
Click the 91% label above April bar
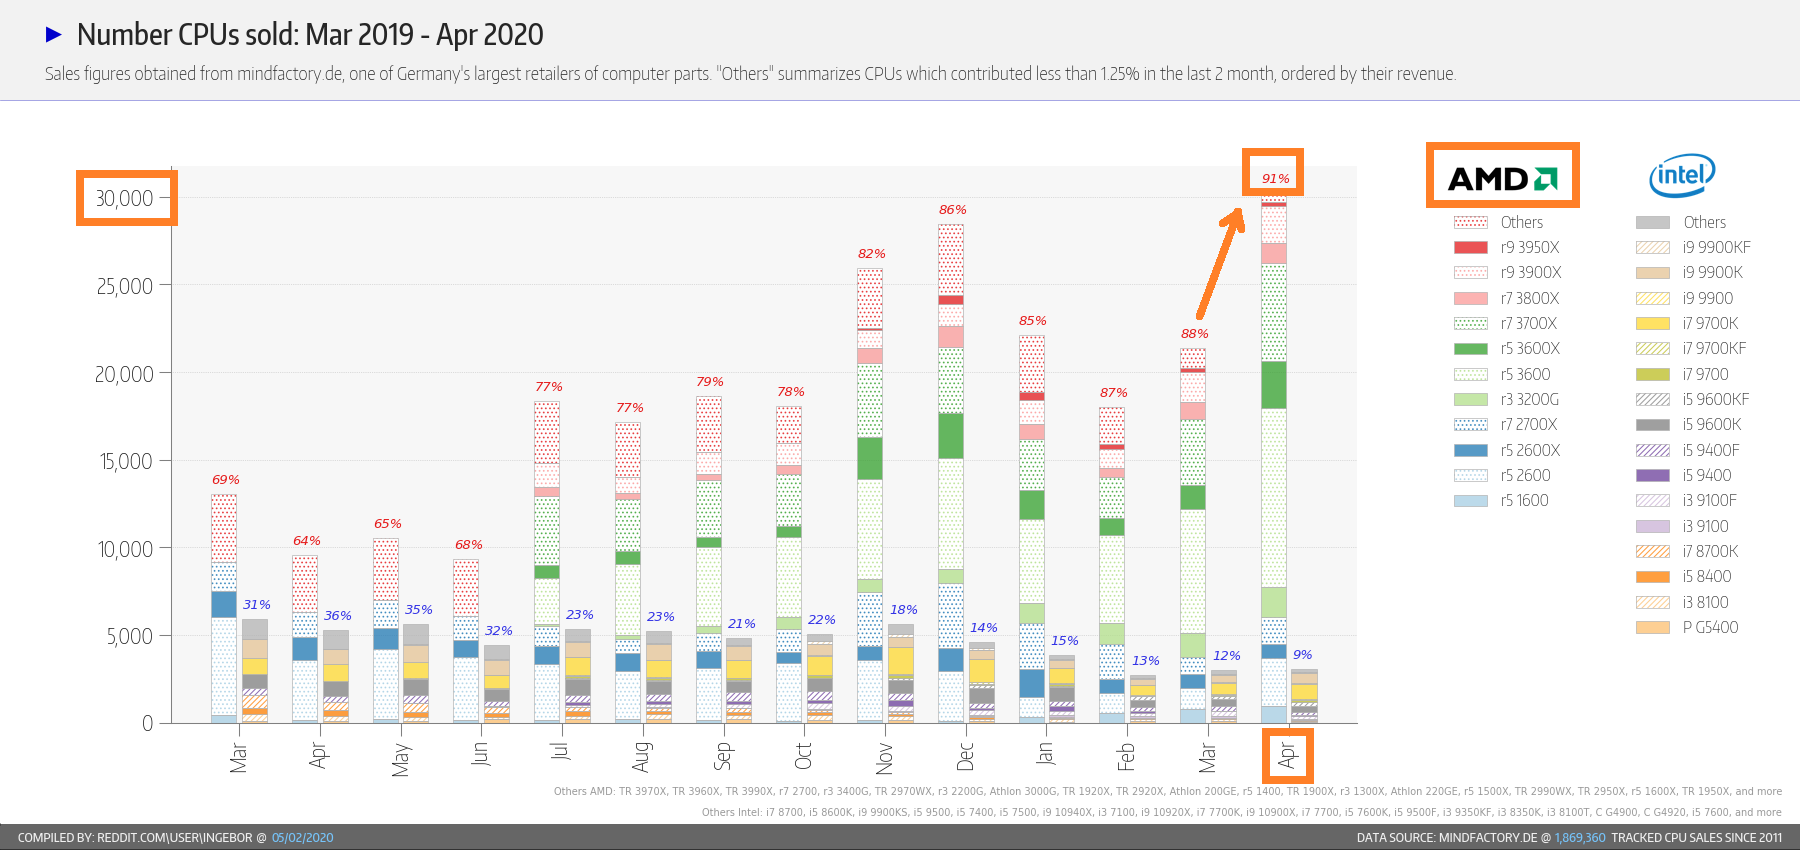(1275, 179)
